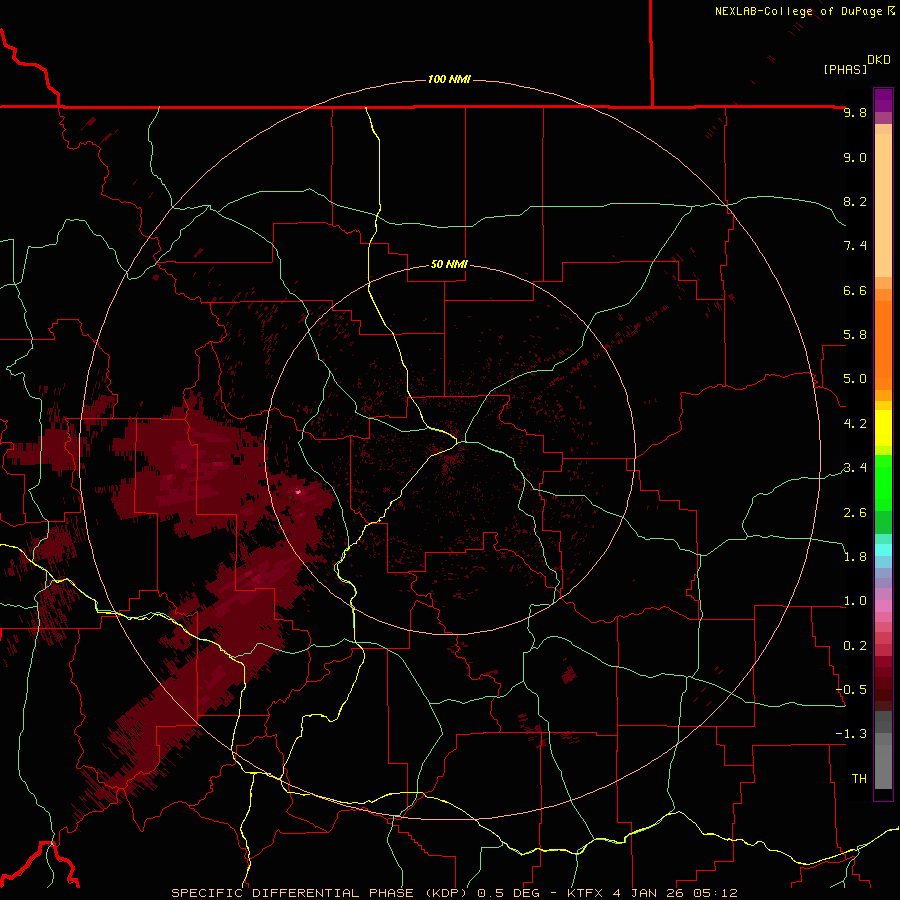
Task: Click the cyan segment of the color bar
Action: (x=883, y=550)
